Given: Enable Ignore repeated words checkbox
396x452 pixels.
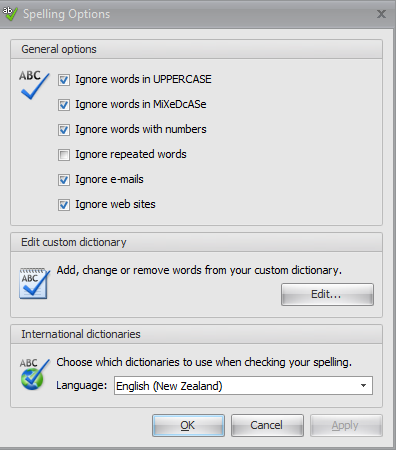Looking at the screenshot, I should coord(64,155).
